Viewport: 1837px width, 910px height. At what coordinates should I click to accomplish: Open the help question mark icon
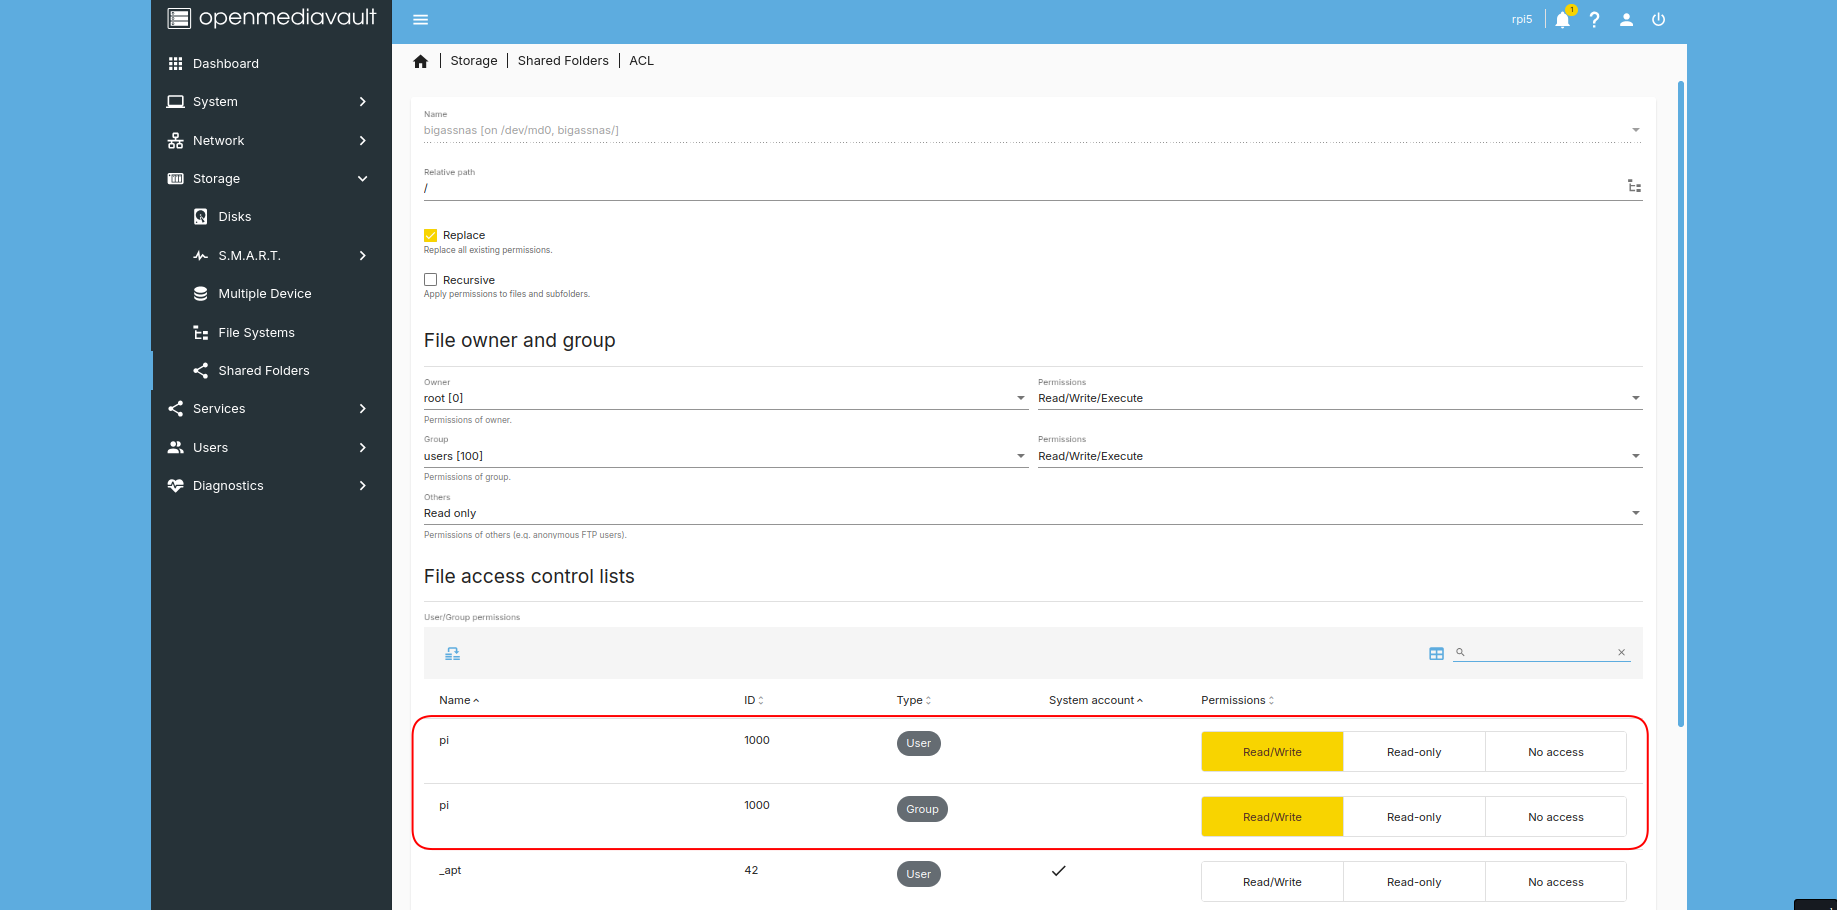(1595, 20)
